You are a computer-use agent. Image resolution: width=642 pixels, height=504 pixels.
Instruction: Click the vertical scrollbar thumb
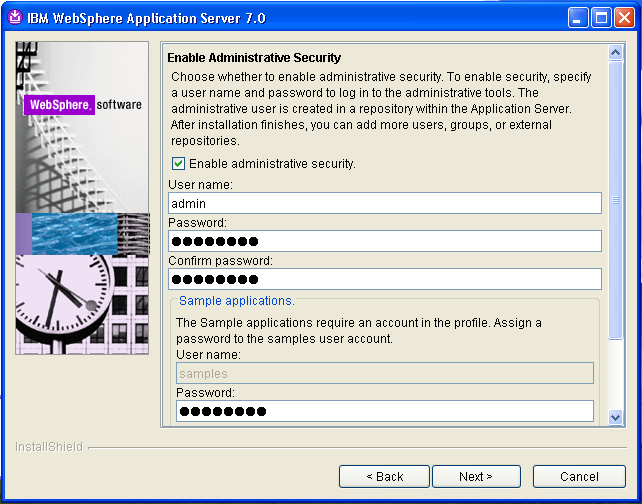point(616,200)
